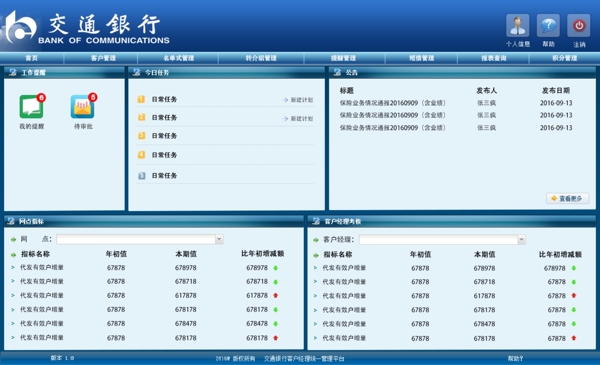Click the red badge 5 on 待审批
The width and height of the screenshot is (600, 365).
pos(93,97)
